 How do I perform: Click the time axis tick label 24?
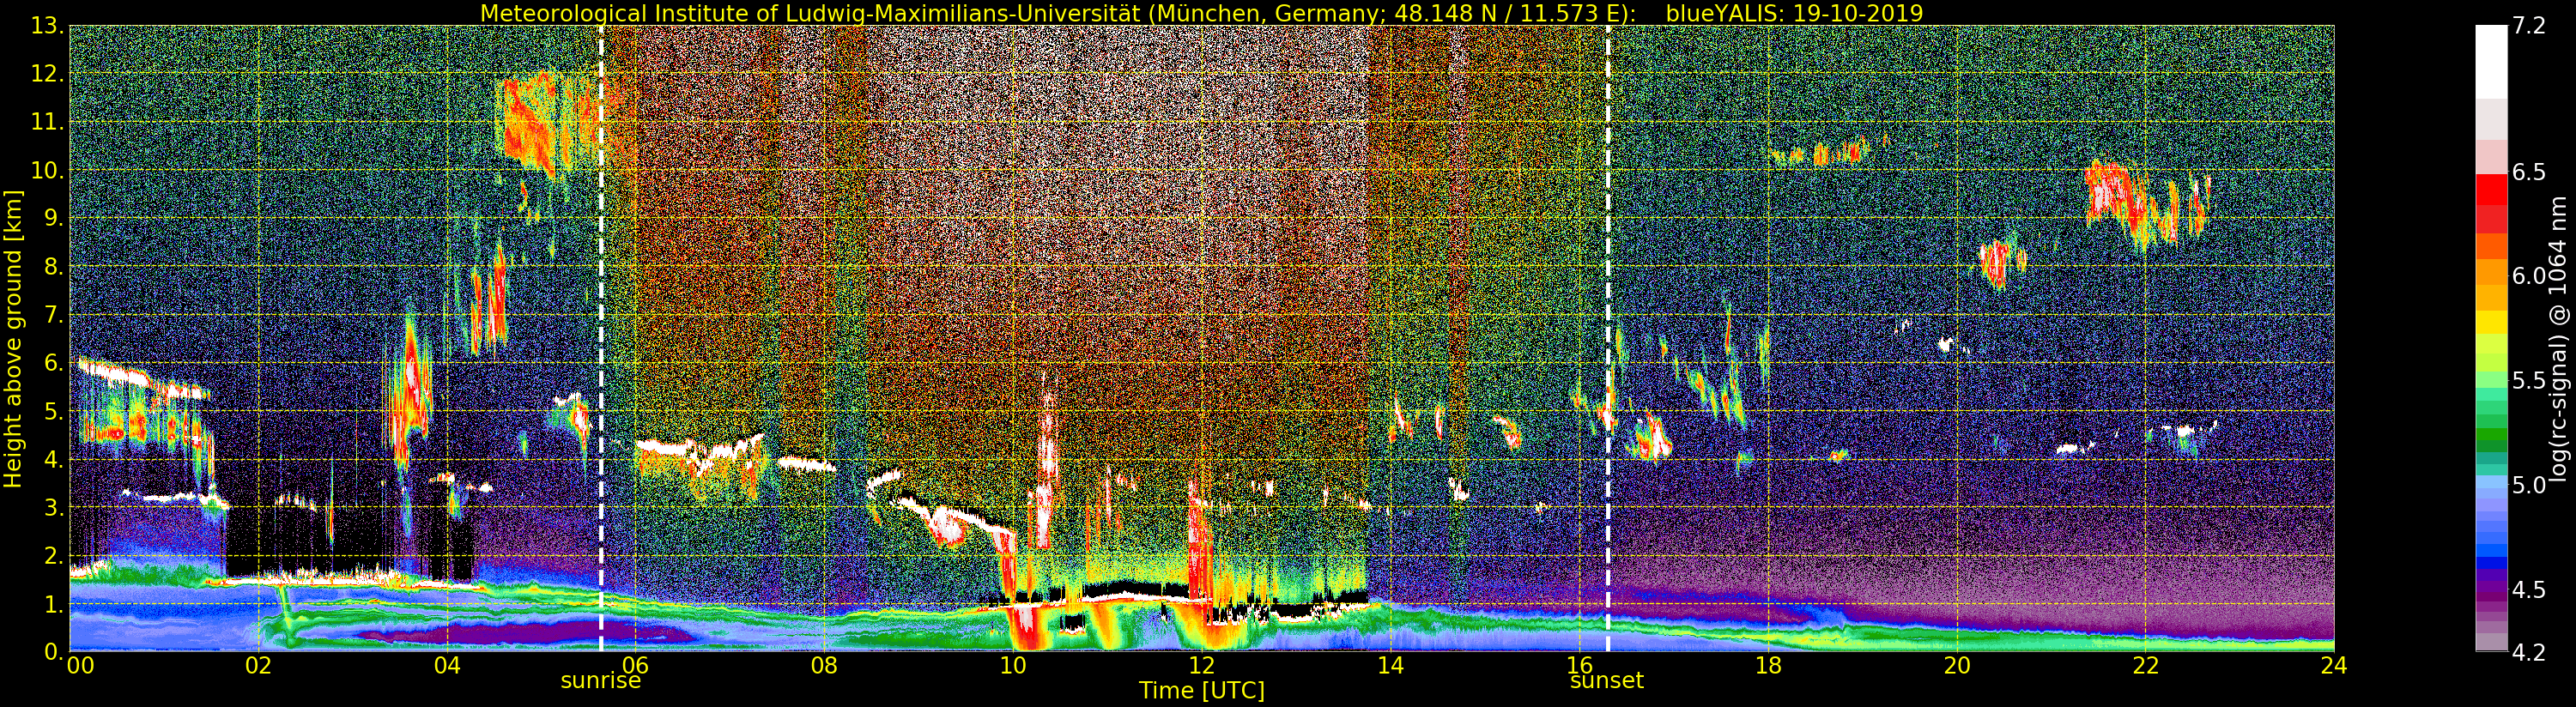[2334, 665]
